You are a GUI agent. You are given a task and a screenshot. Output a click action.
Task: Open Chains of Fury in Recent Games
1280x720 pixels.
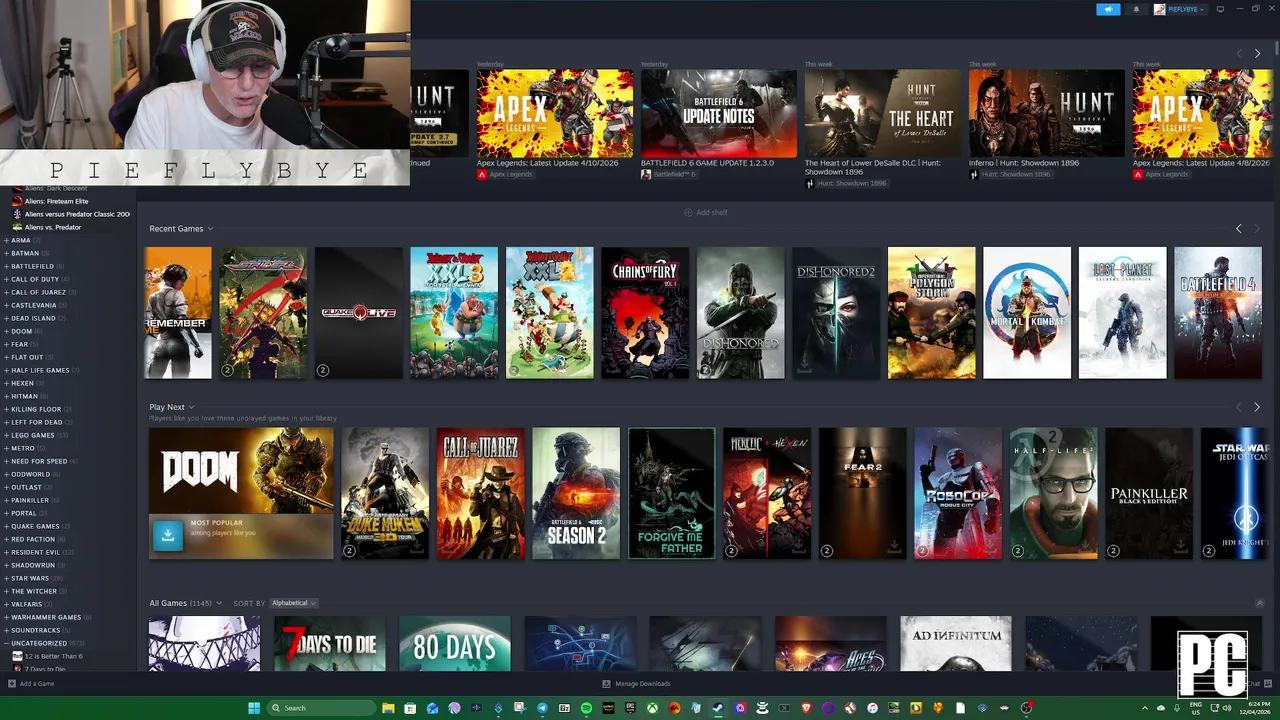[645, 313]
